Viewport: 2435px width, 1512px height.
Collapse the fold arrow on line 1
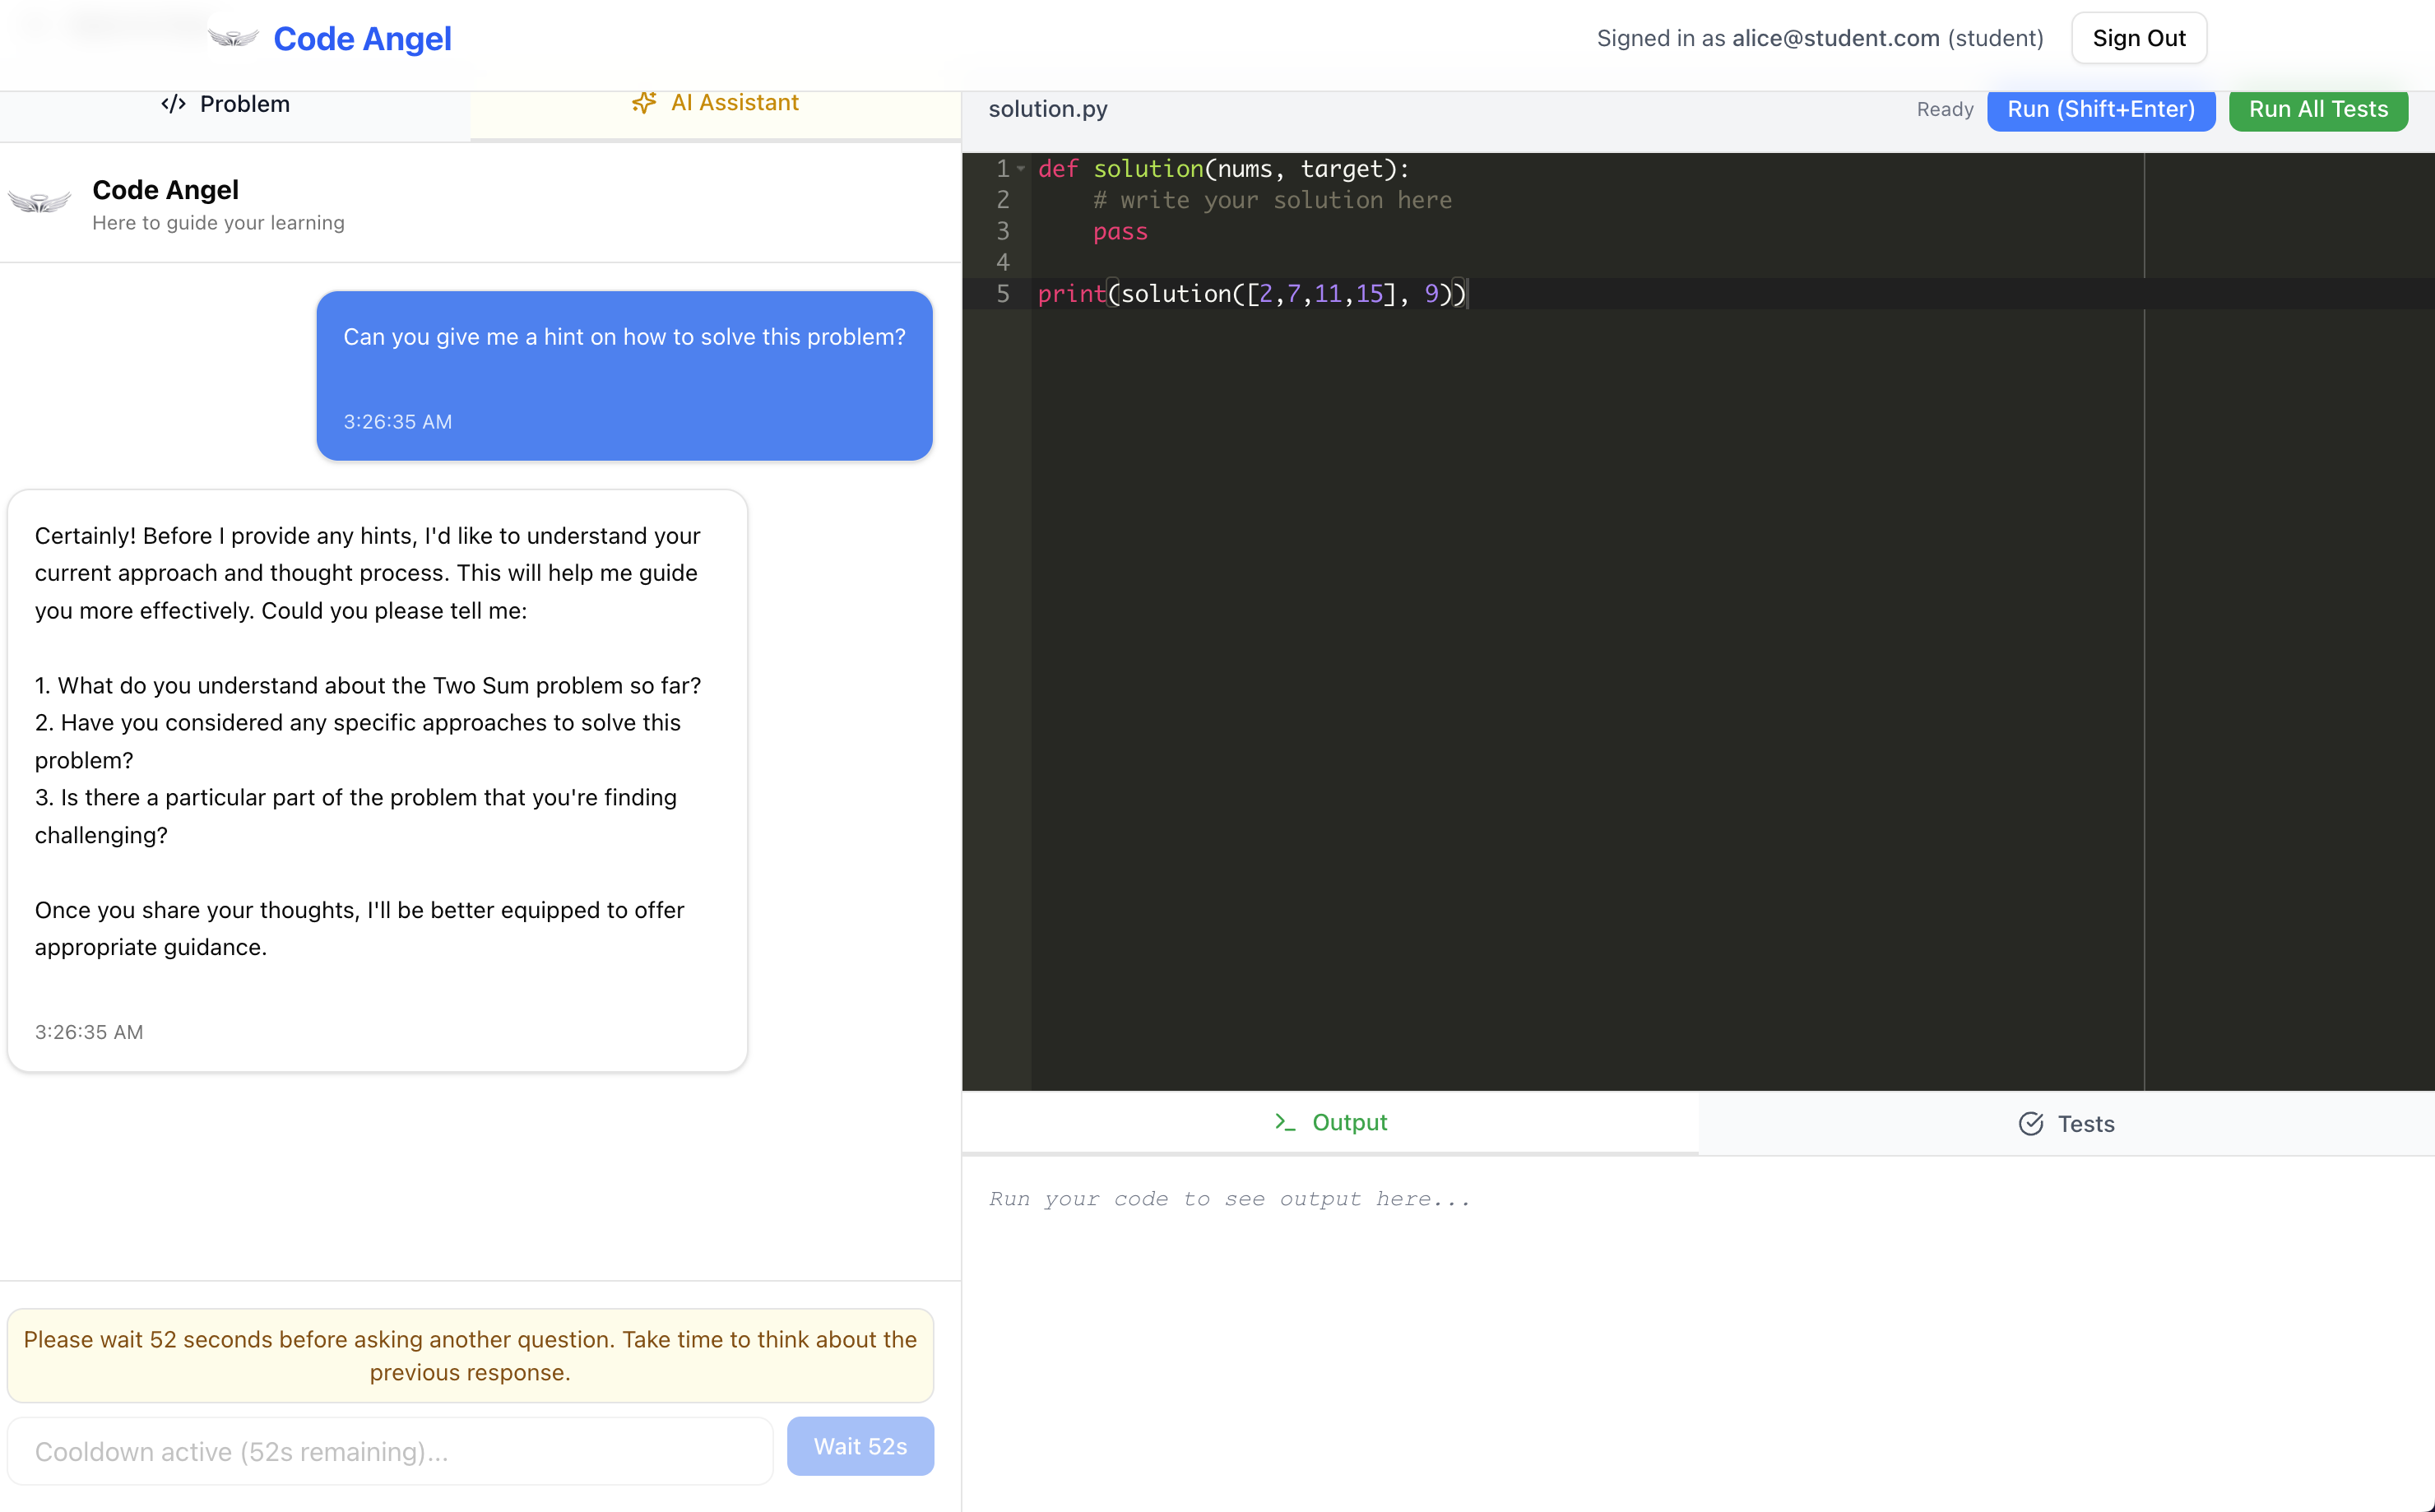(1021, 169)
